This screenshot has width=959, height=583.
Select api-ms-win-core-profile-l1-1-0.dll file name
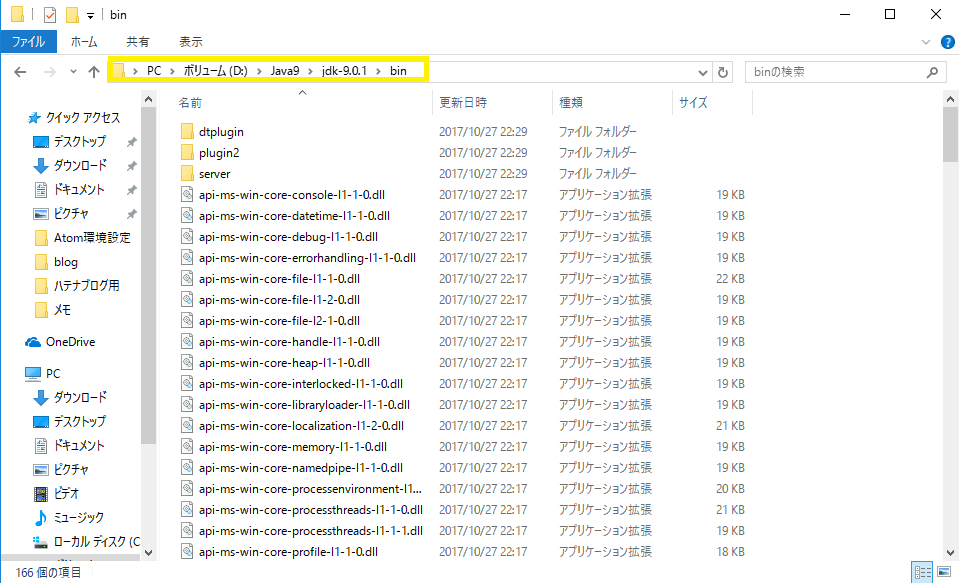coord(288,552)
